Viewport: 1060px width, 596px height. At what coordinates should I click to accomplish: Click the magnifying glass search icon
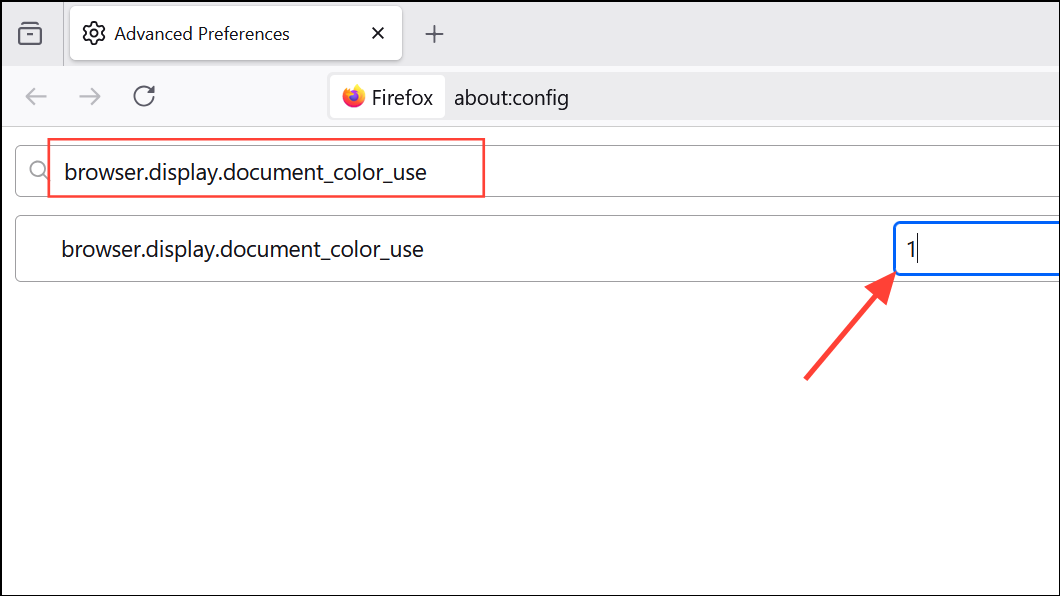(x=38, y=170)
